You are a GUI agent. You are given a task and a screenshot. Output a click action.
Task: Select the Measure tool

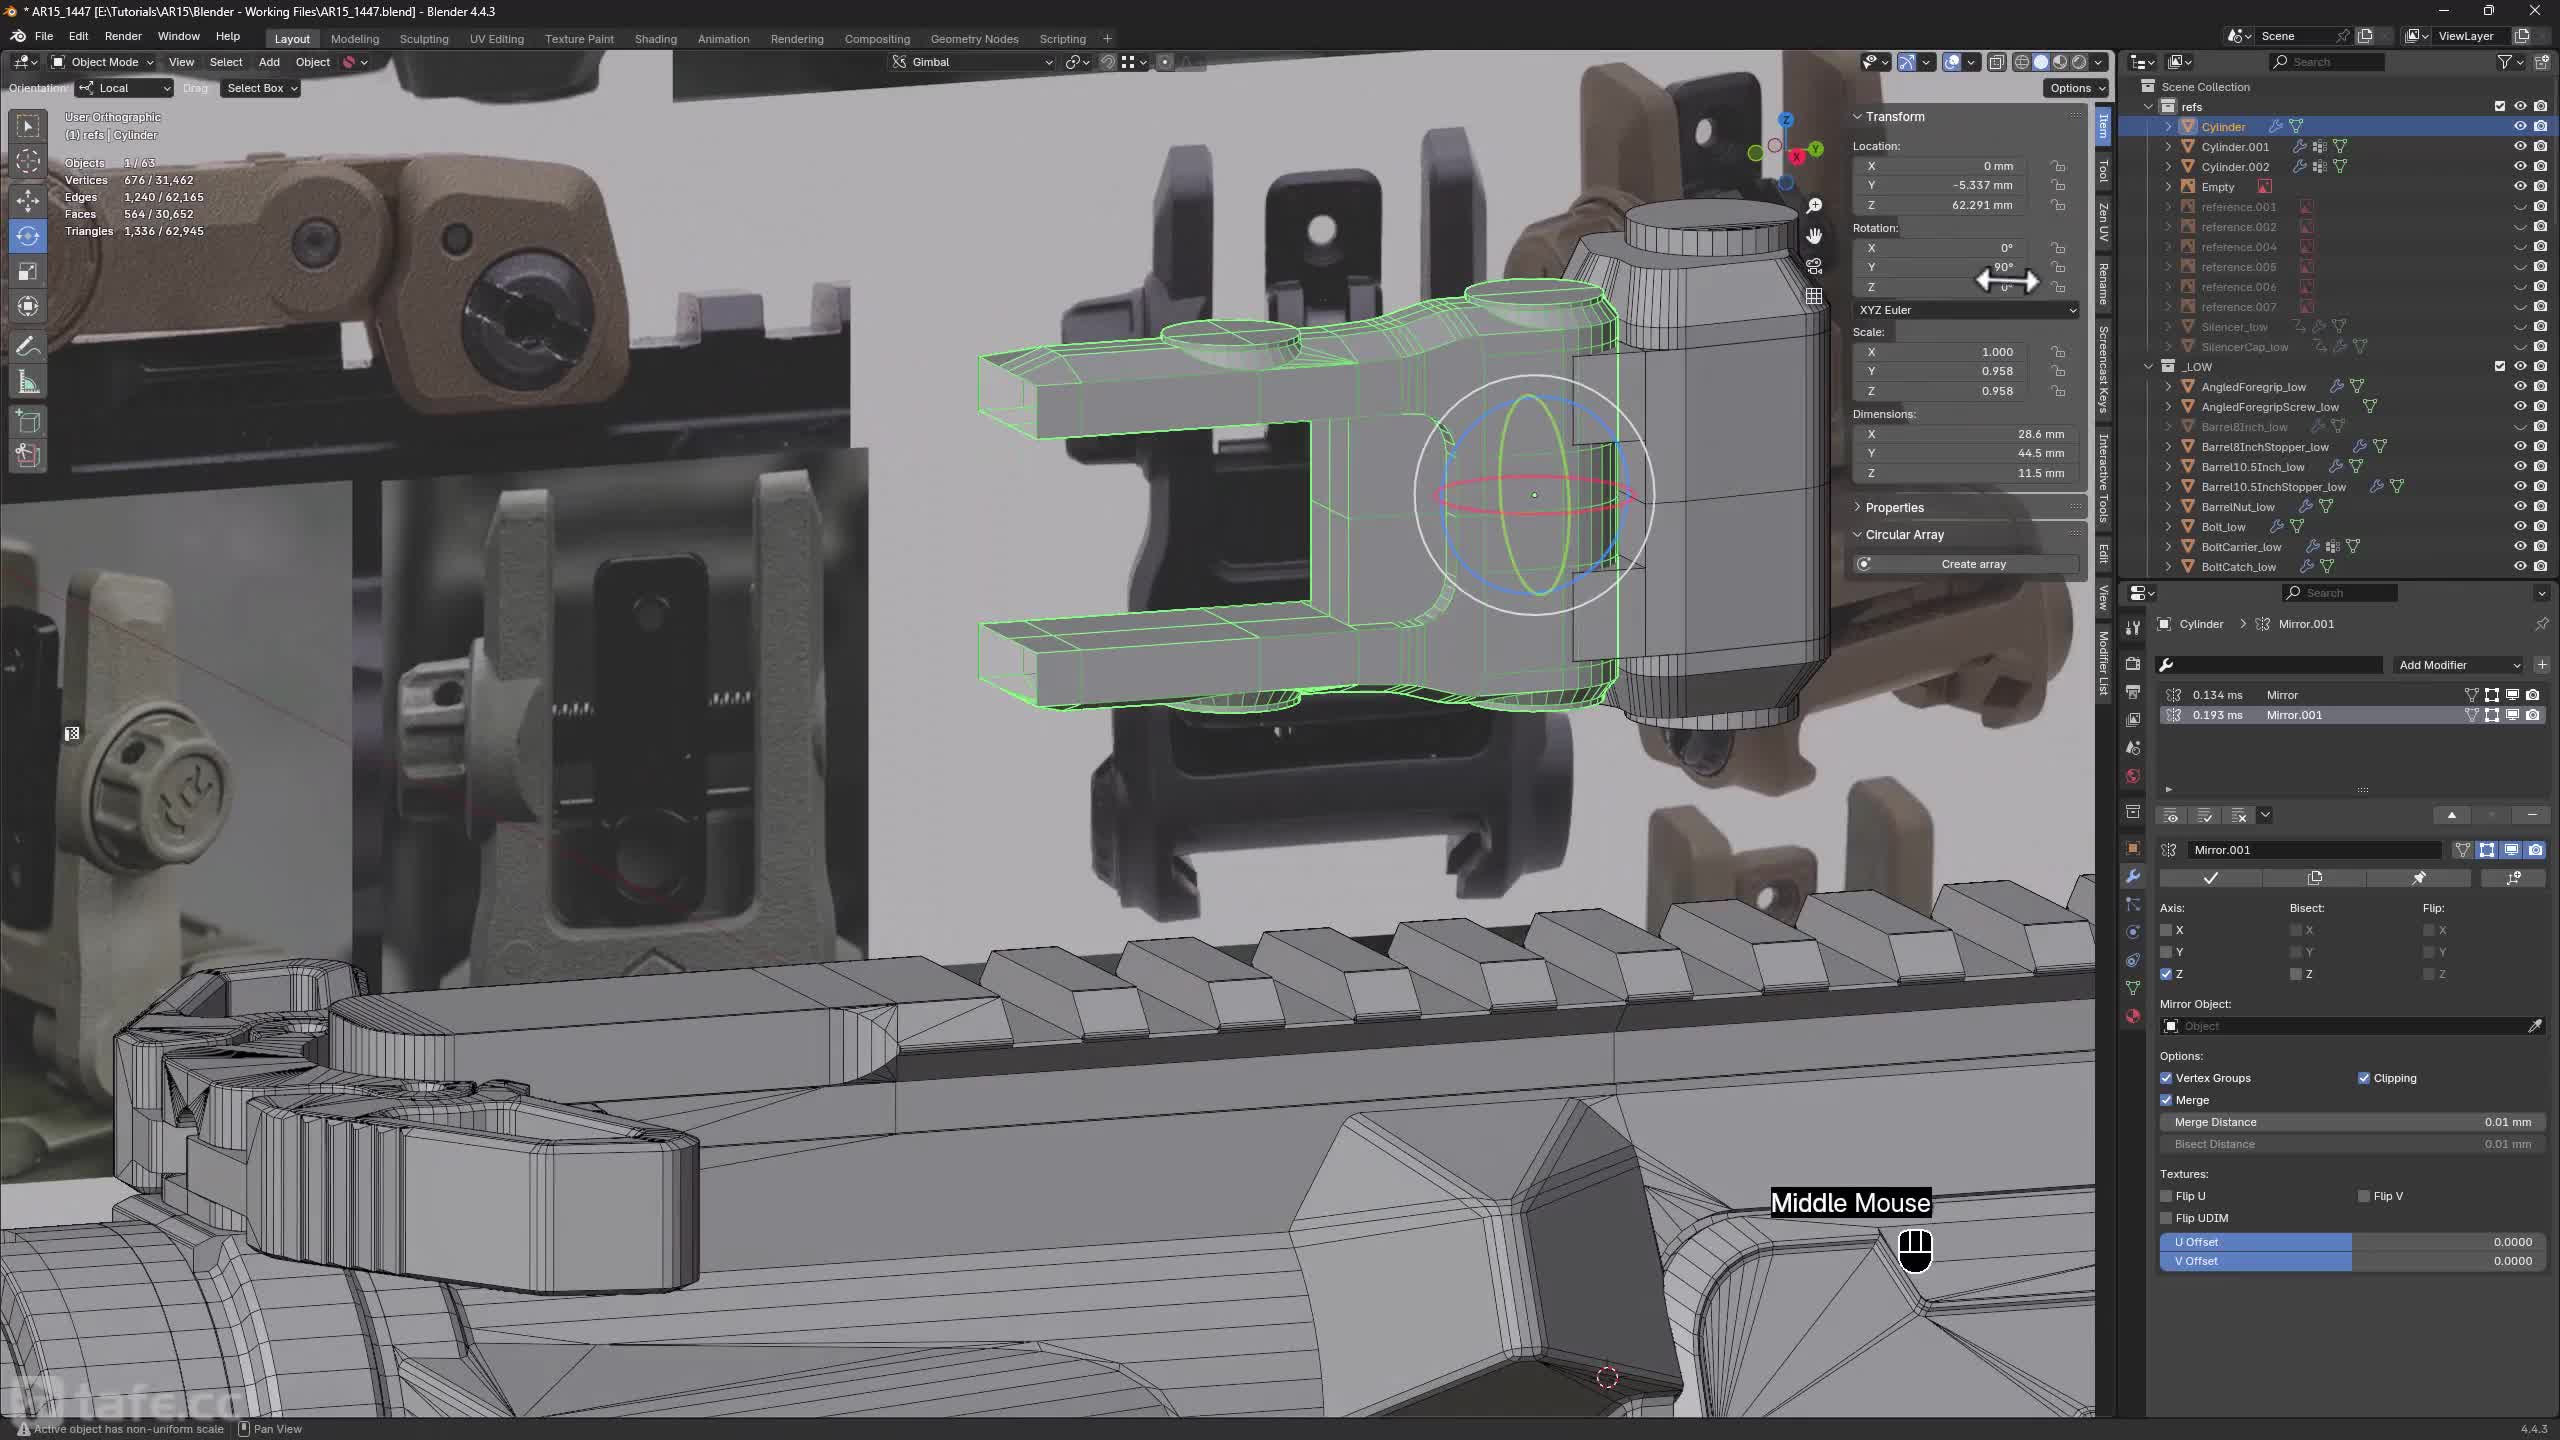[28, 383]
